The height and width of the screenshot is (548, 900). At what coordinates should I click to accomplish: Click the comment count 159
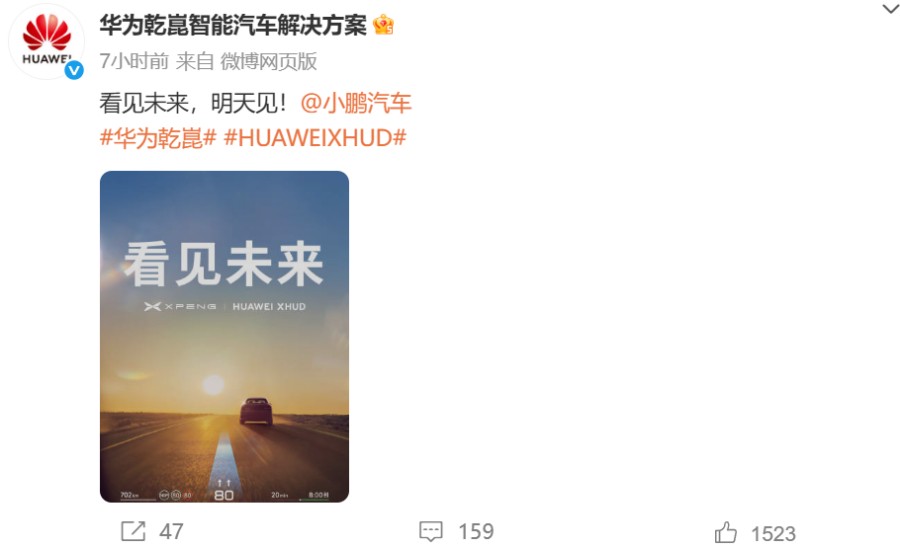(x=476, y=531)
